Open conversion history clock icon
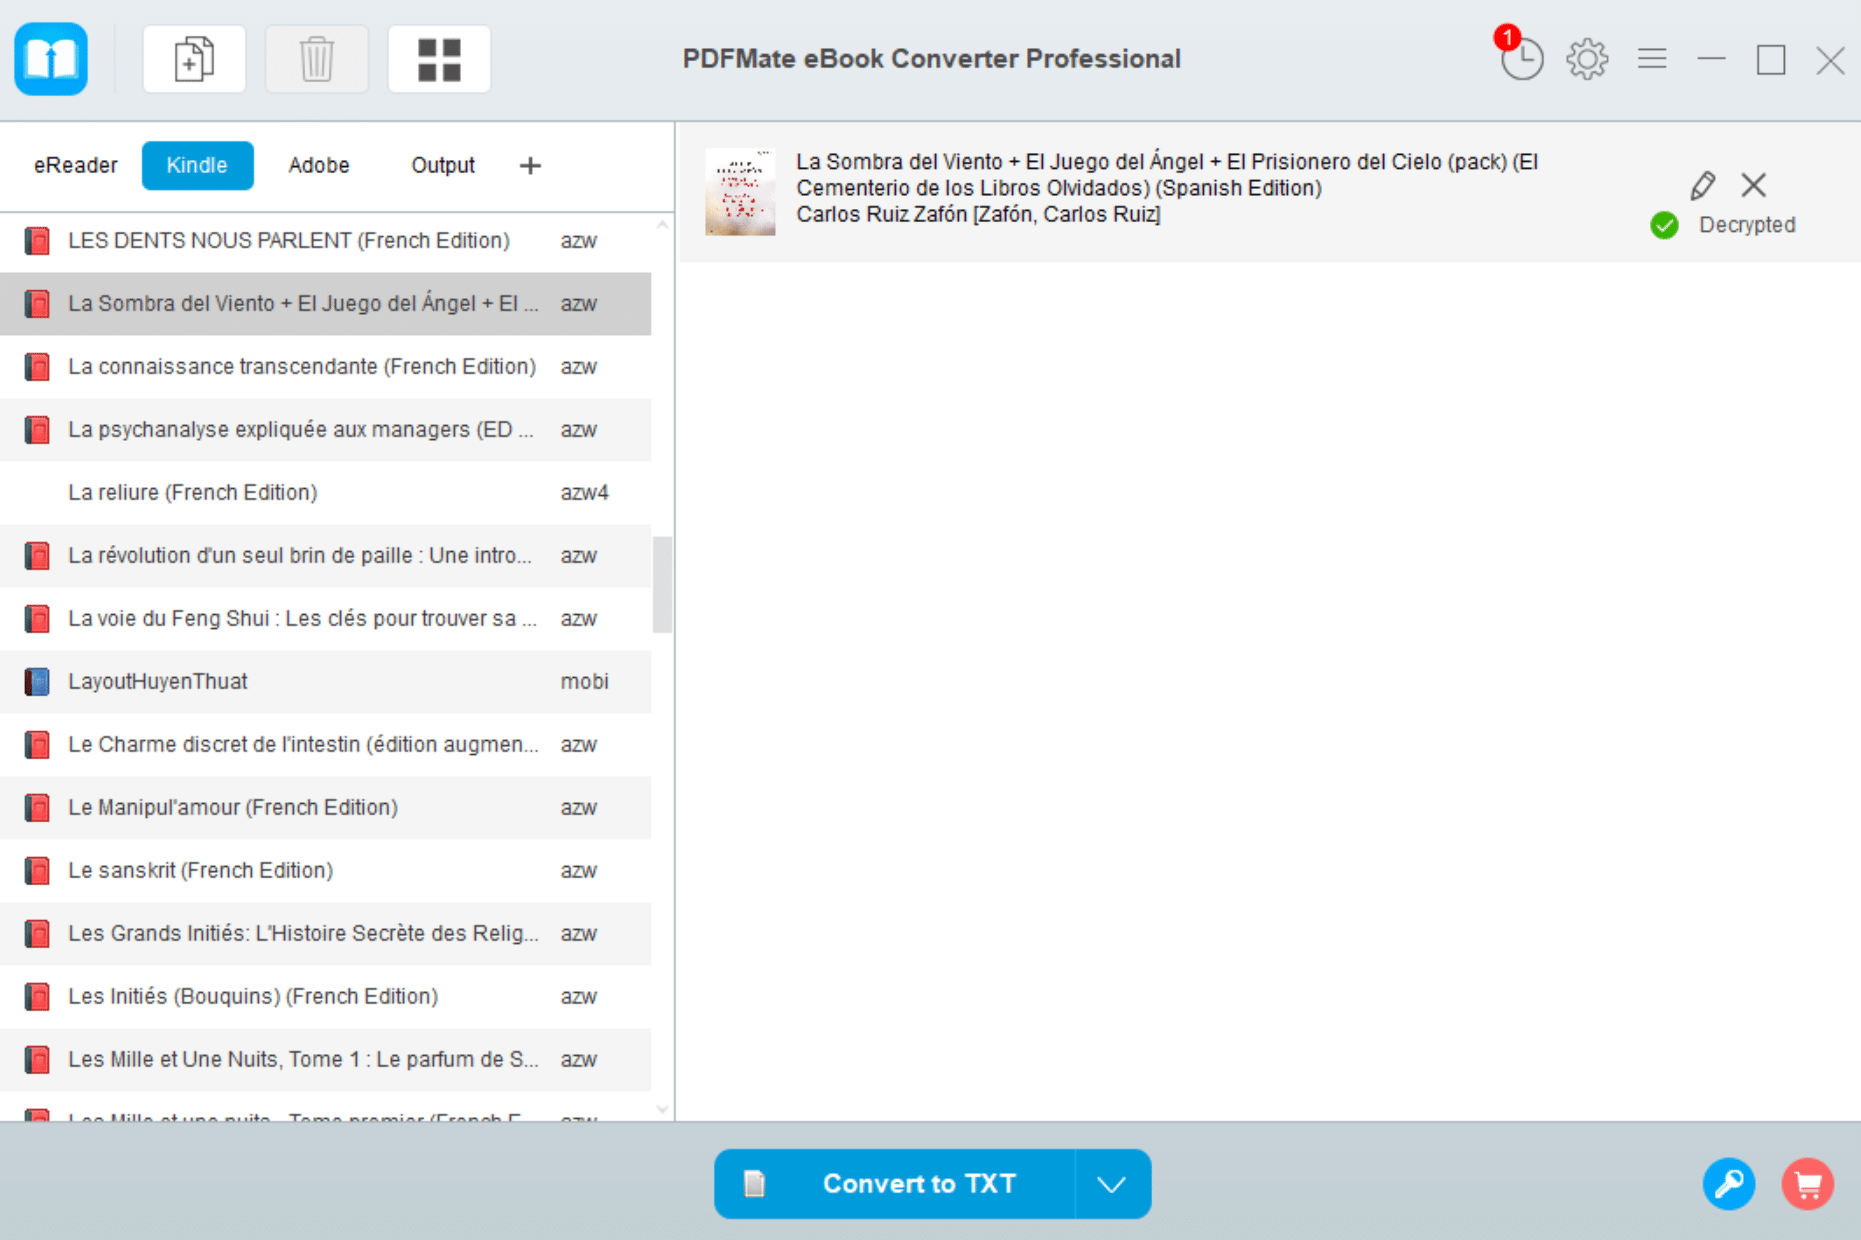This screenshot has height=1240, width=1861. (1521, 60)
